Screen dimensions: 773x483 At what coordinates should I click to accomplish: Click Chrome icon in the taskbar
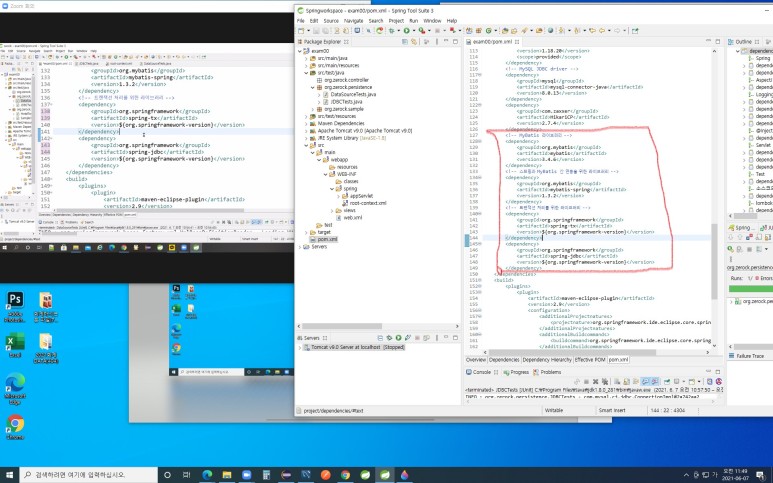click(345, 475)
